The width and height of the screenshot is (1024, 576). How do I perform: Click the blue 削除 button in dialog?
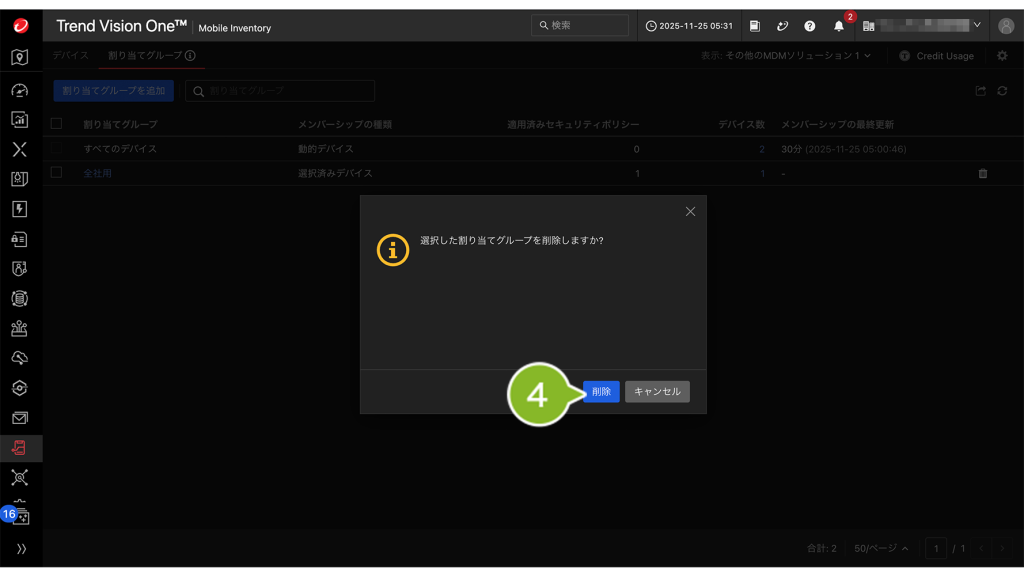[x=601, y=392]
